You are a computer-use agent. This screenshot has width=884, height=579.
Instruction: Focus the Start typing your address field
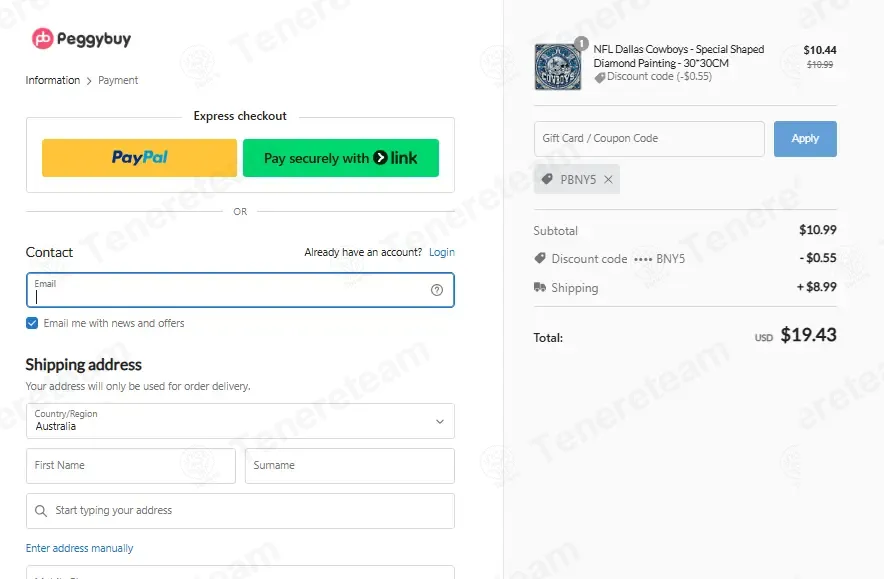tap(240, 511)
